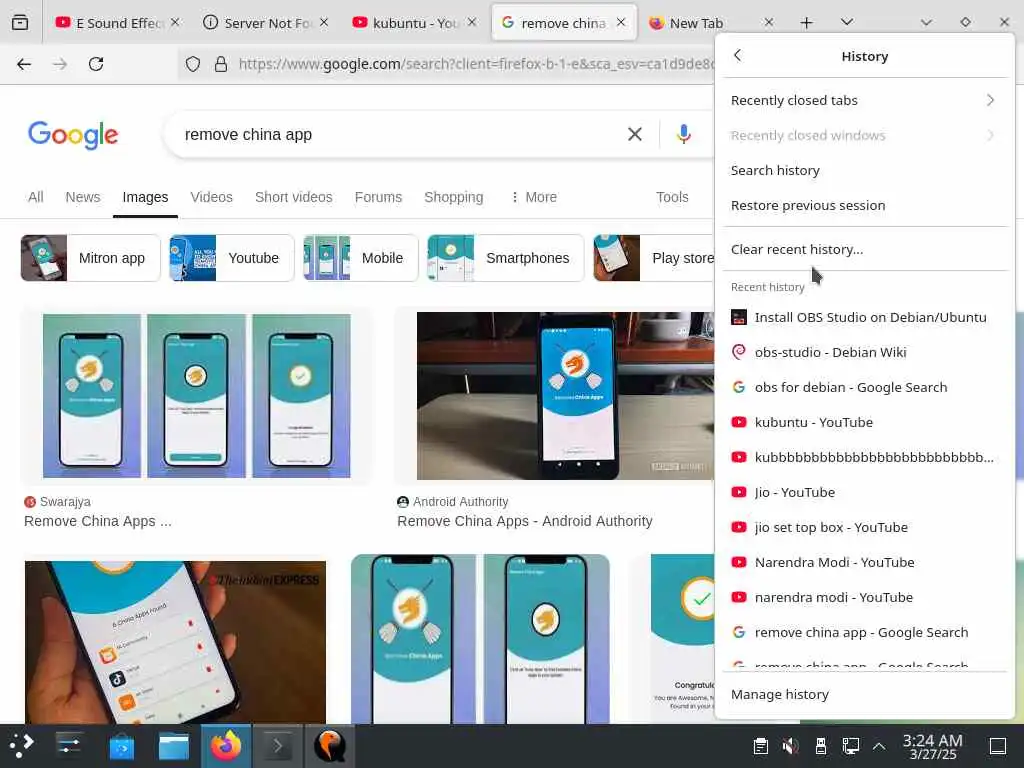This screenshot has width=1024, height=768.
Task: Click the Mobile suggestion chip
Action: pyautogui.click(x=360, y=258)
